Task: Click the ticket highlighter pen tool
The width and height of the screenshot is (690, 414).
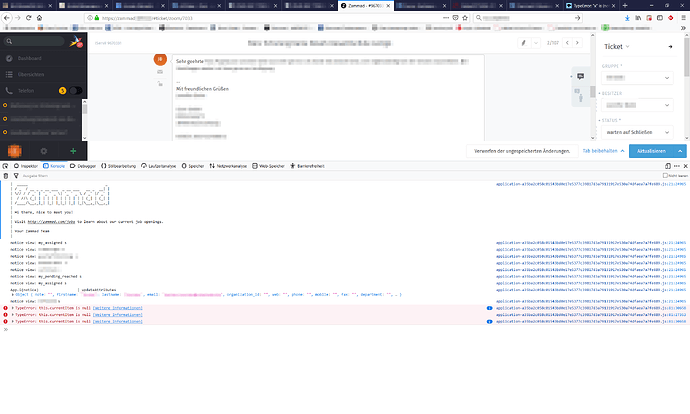Action: point(524,43)
